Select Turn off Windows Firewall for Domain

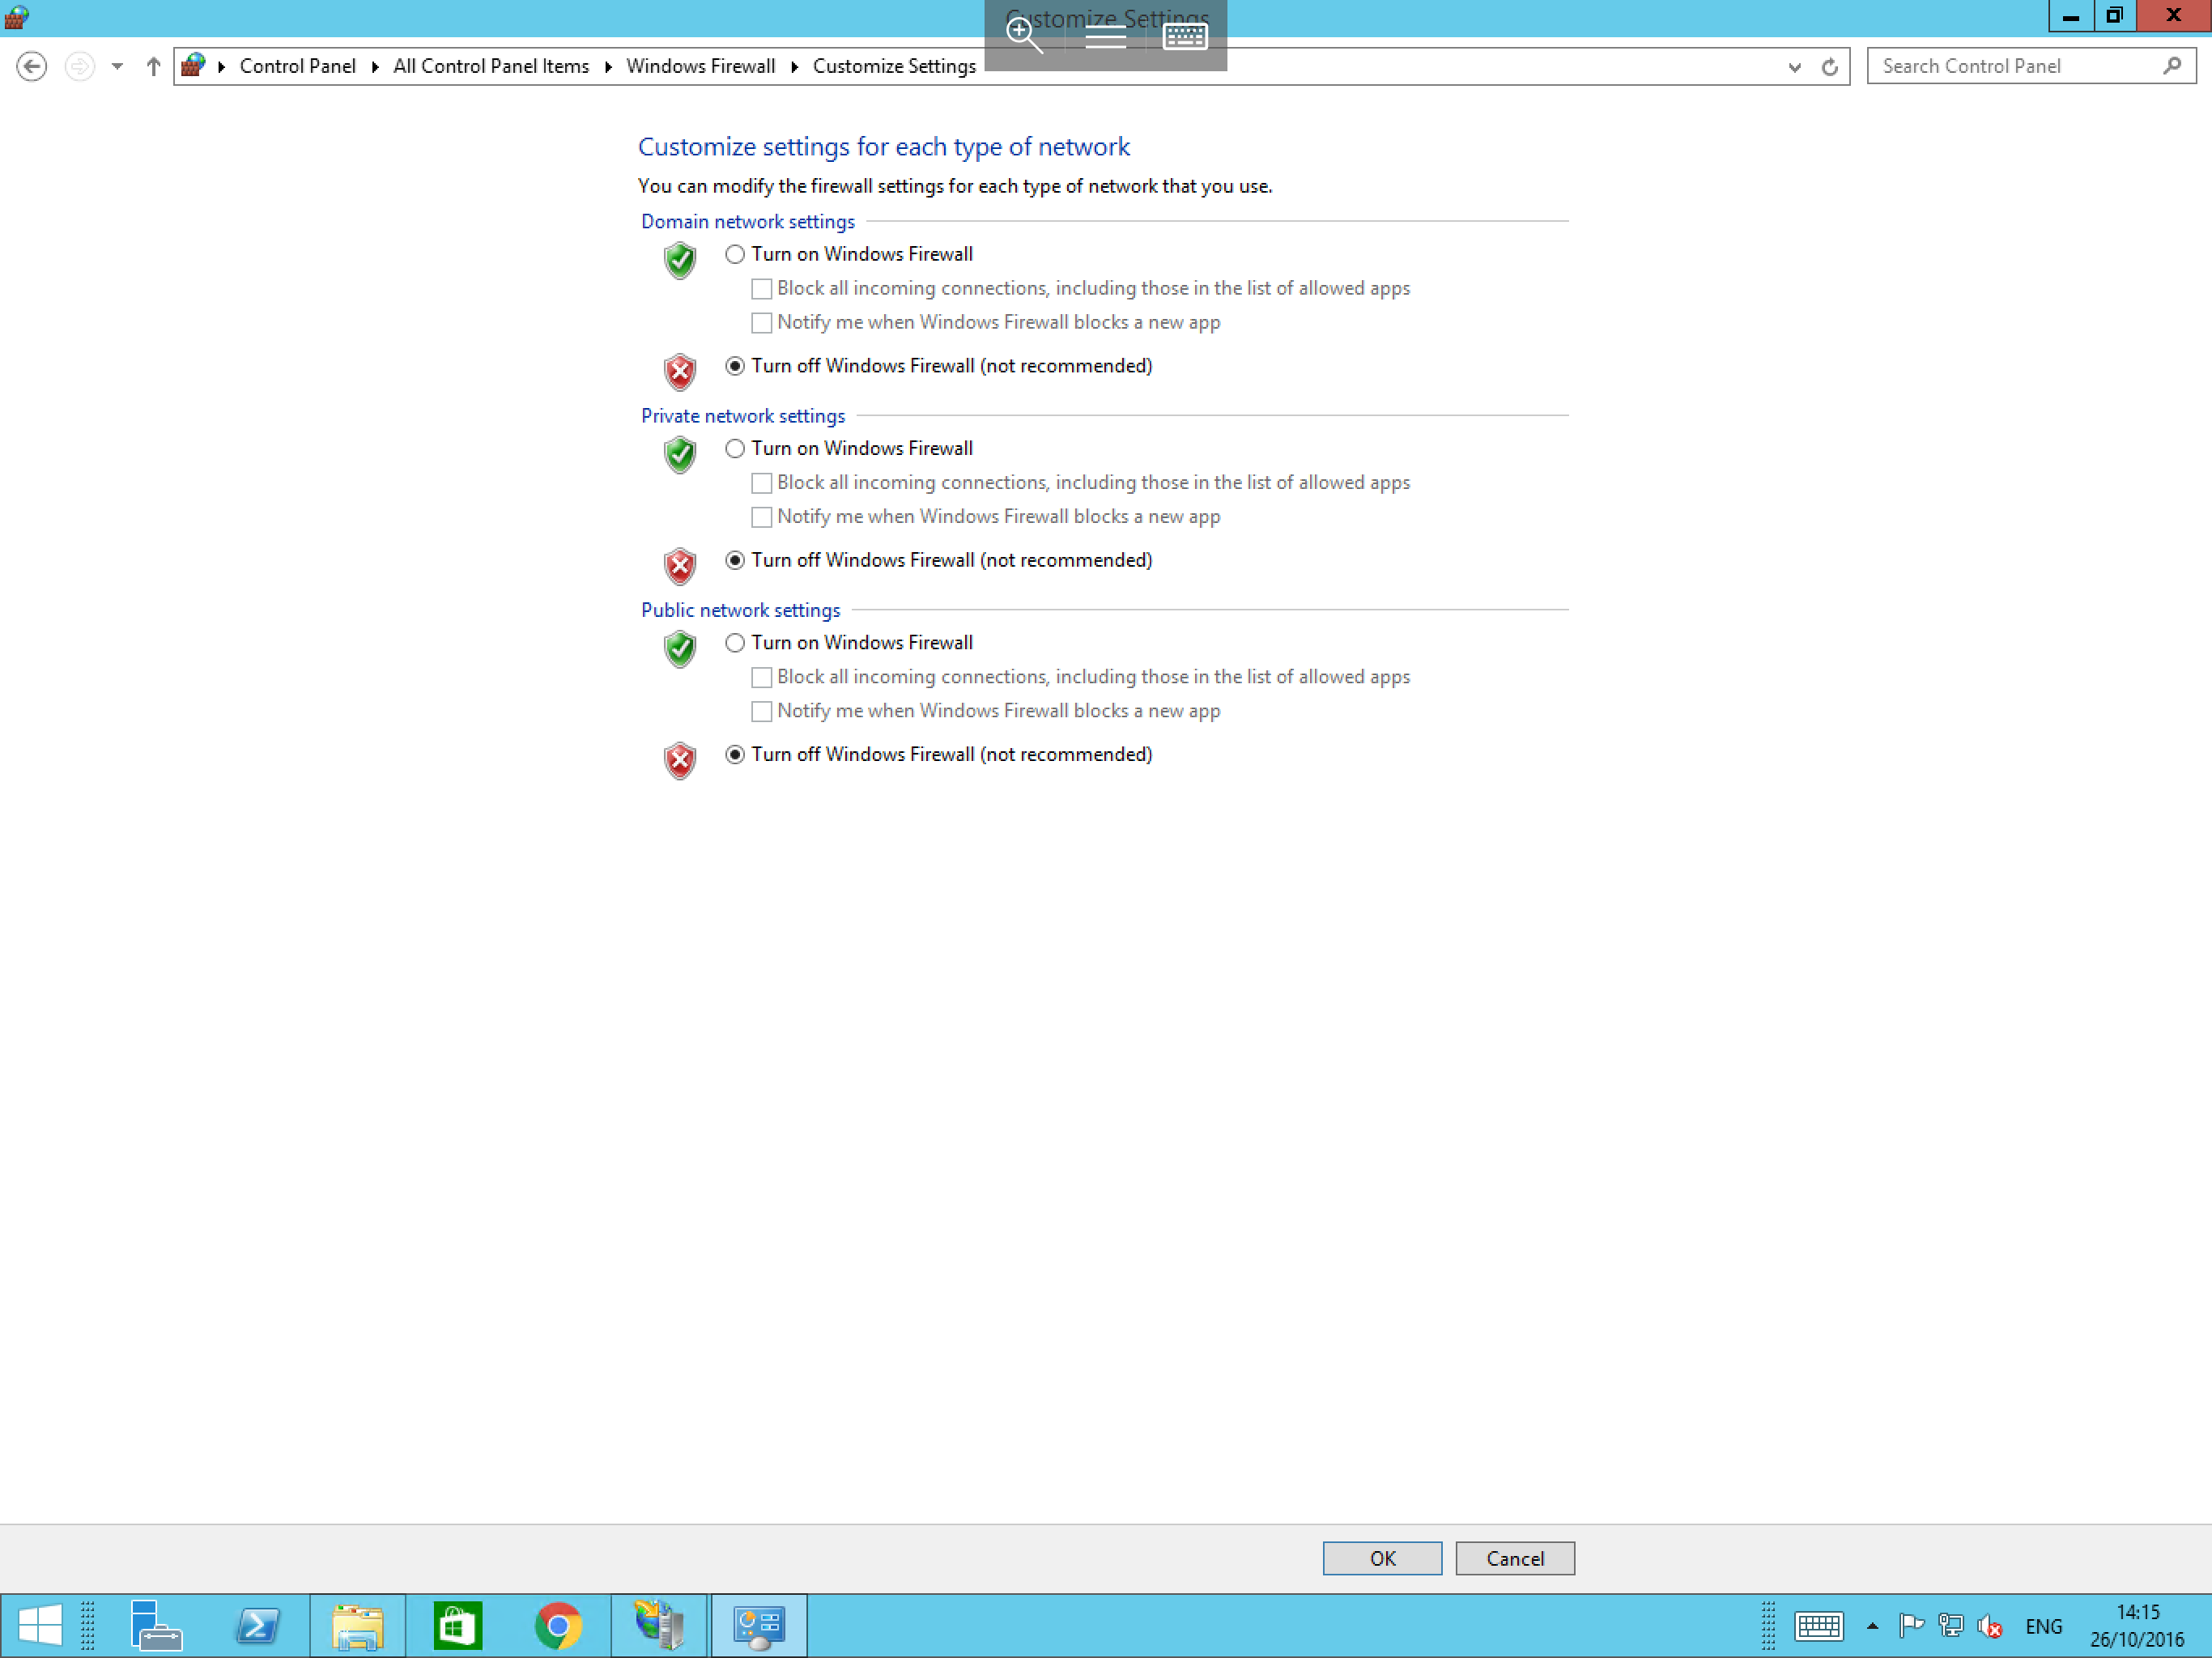[x=735, y=366]
